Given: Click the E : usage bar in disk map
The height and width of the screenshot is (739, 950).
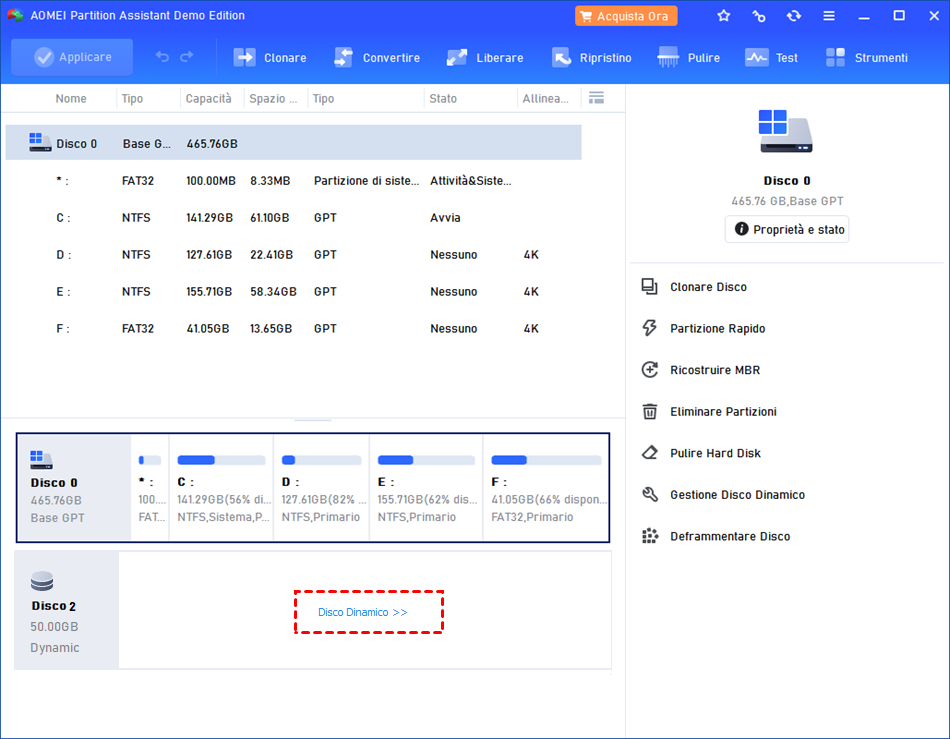Looking at the screenshot, I should coord(426,460).
